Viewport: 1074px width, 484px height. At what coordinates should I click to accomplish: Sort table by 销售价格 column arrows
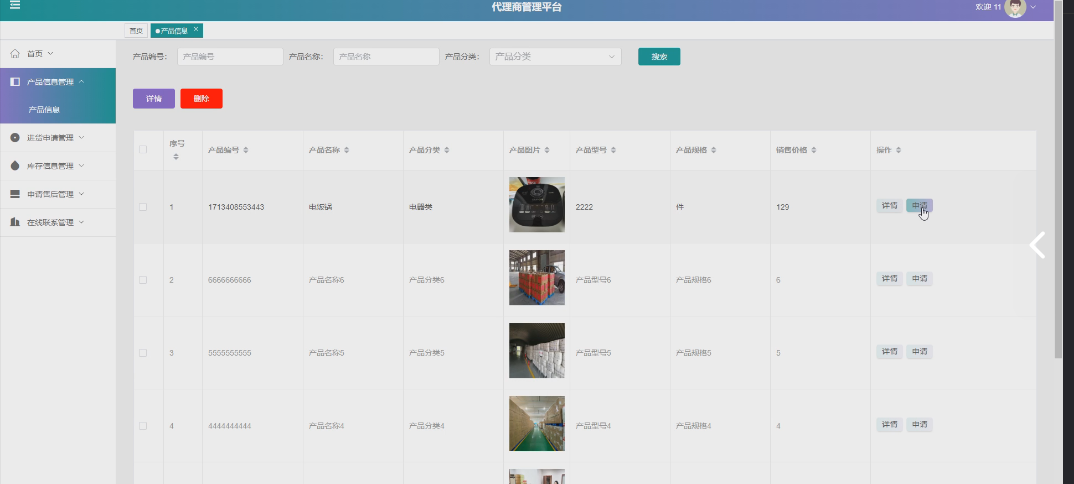tap(814, 150)
